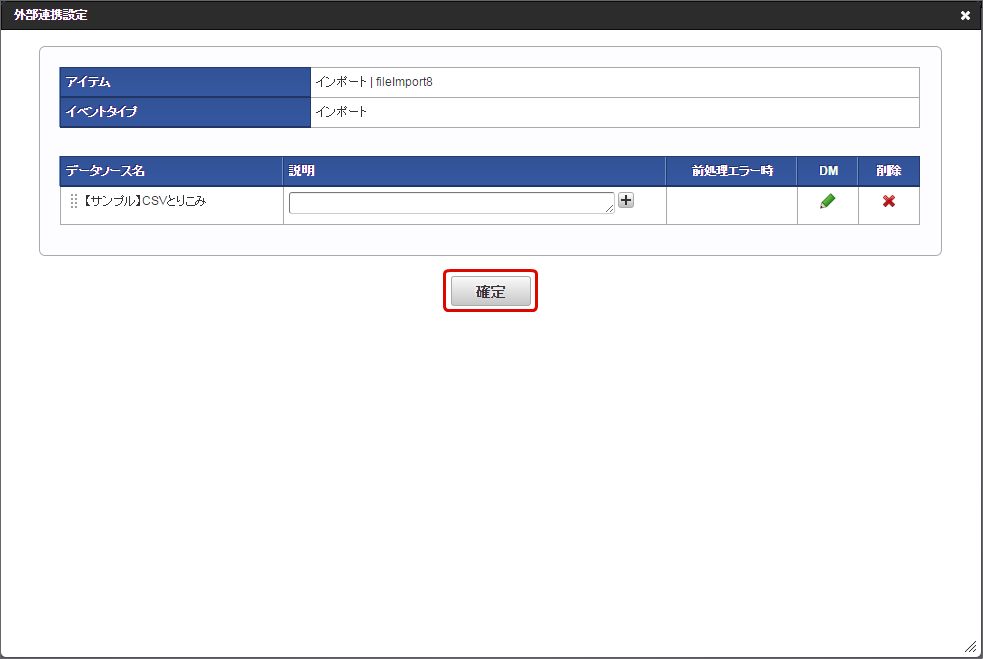Click the 確定 button
The image size is (983, 659).
490,292
